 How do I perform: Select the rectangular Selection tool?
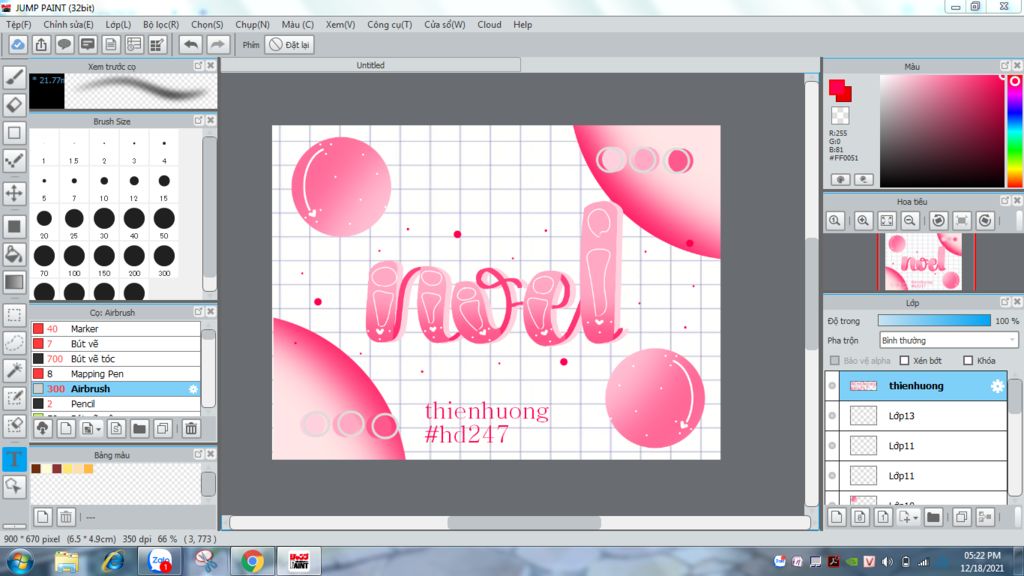[x=14, y=315]
